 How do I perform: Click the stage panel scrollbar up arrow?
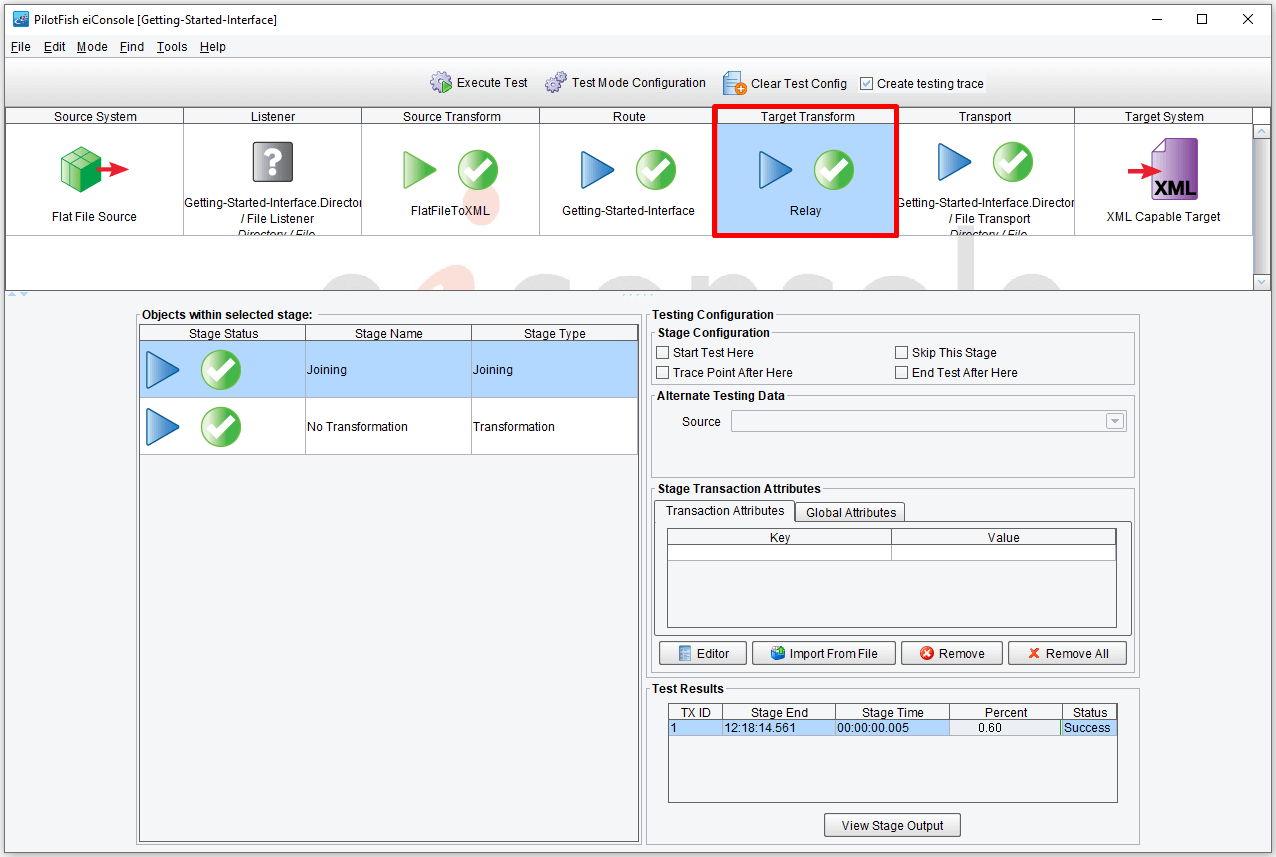1262,131
